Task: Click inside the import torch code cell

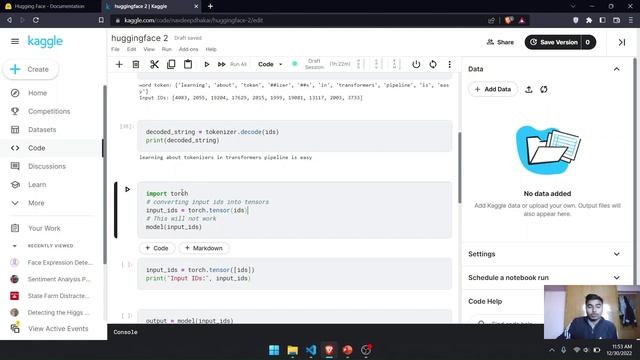Action: click(295, 210)
